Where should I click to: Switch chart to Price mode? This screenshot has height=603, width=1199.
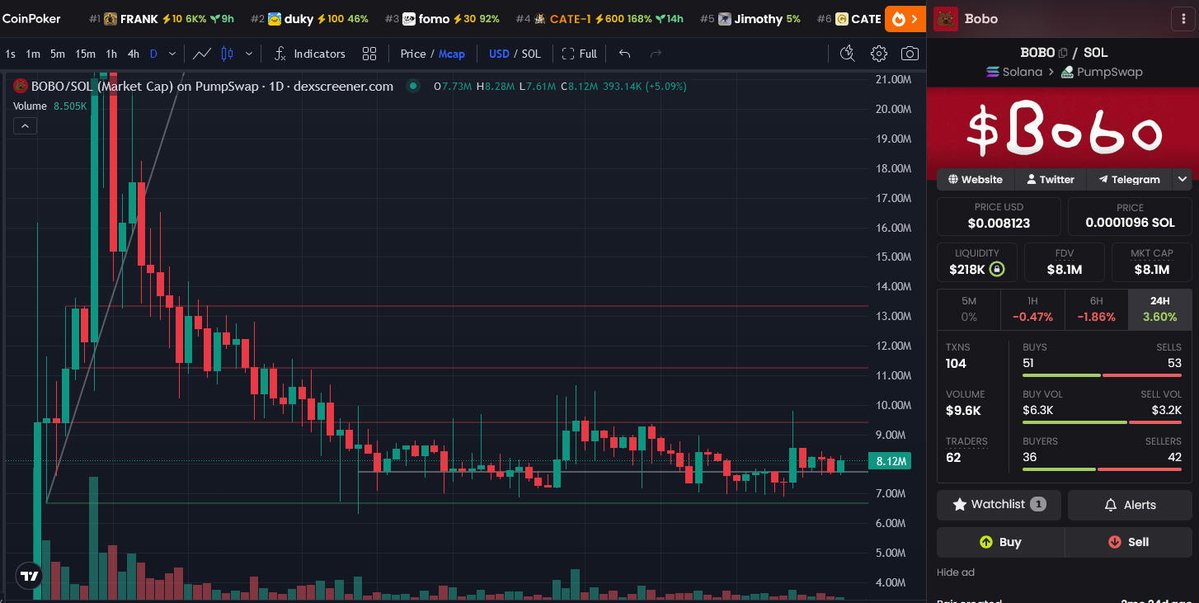coord(413,53)
